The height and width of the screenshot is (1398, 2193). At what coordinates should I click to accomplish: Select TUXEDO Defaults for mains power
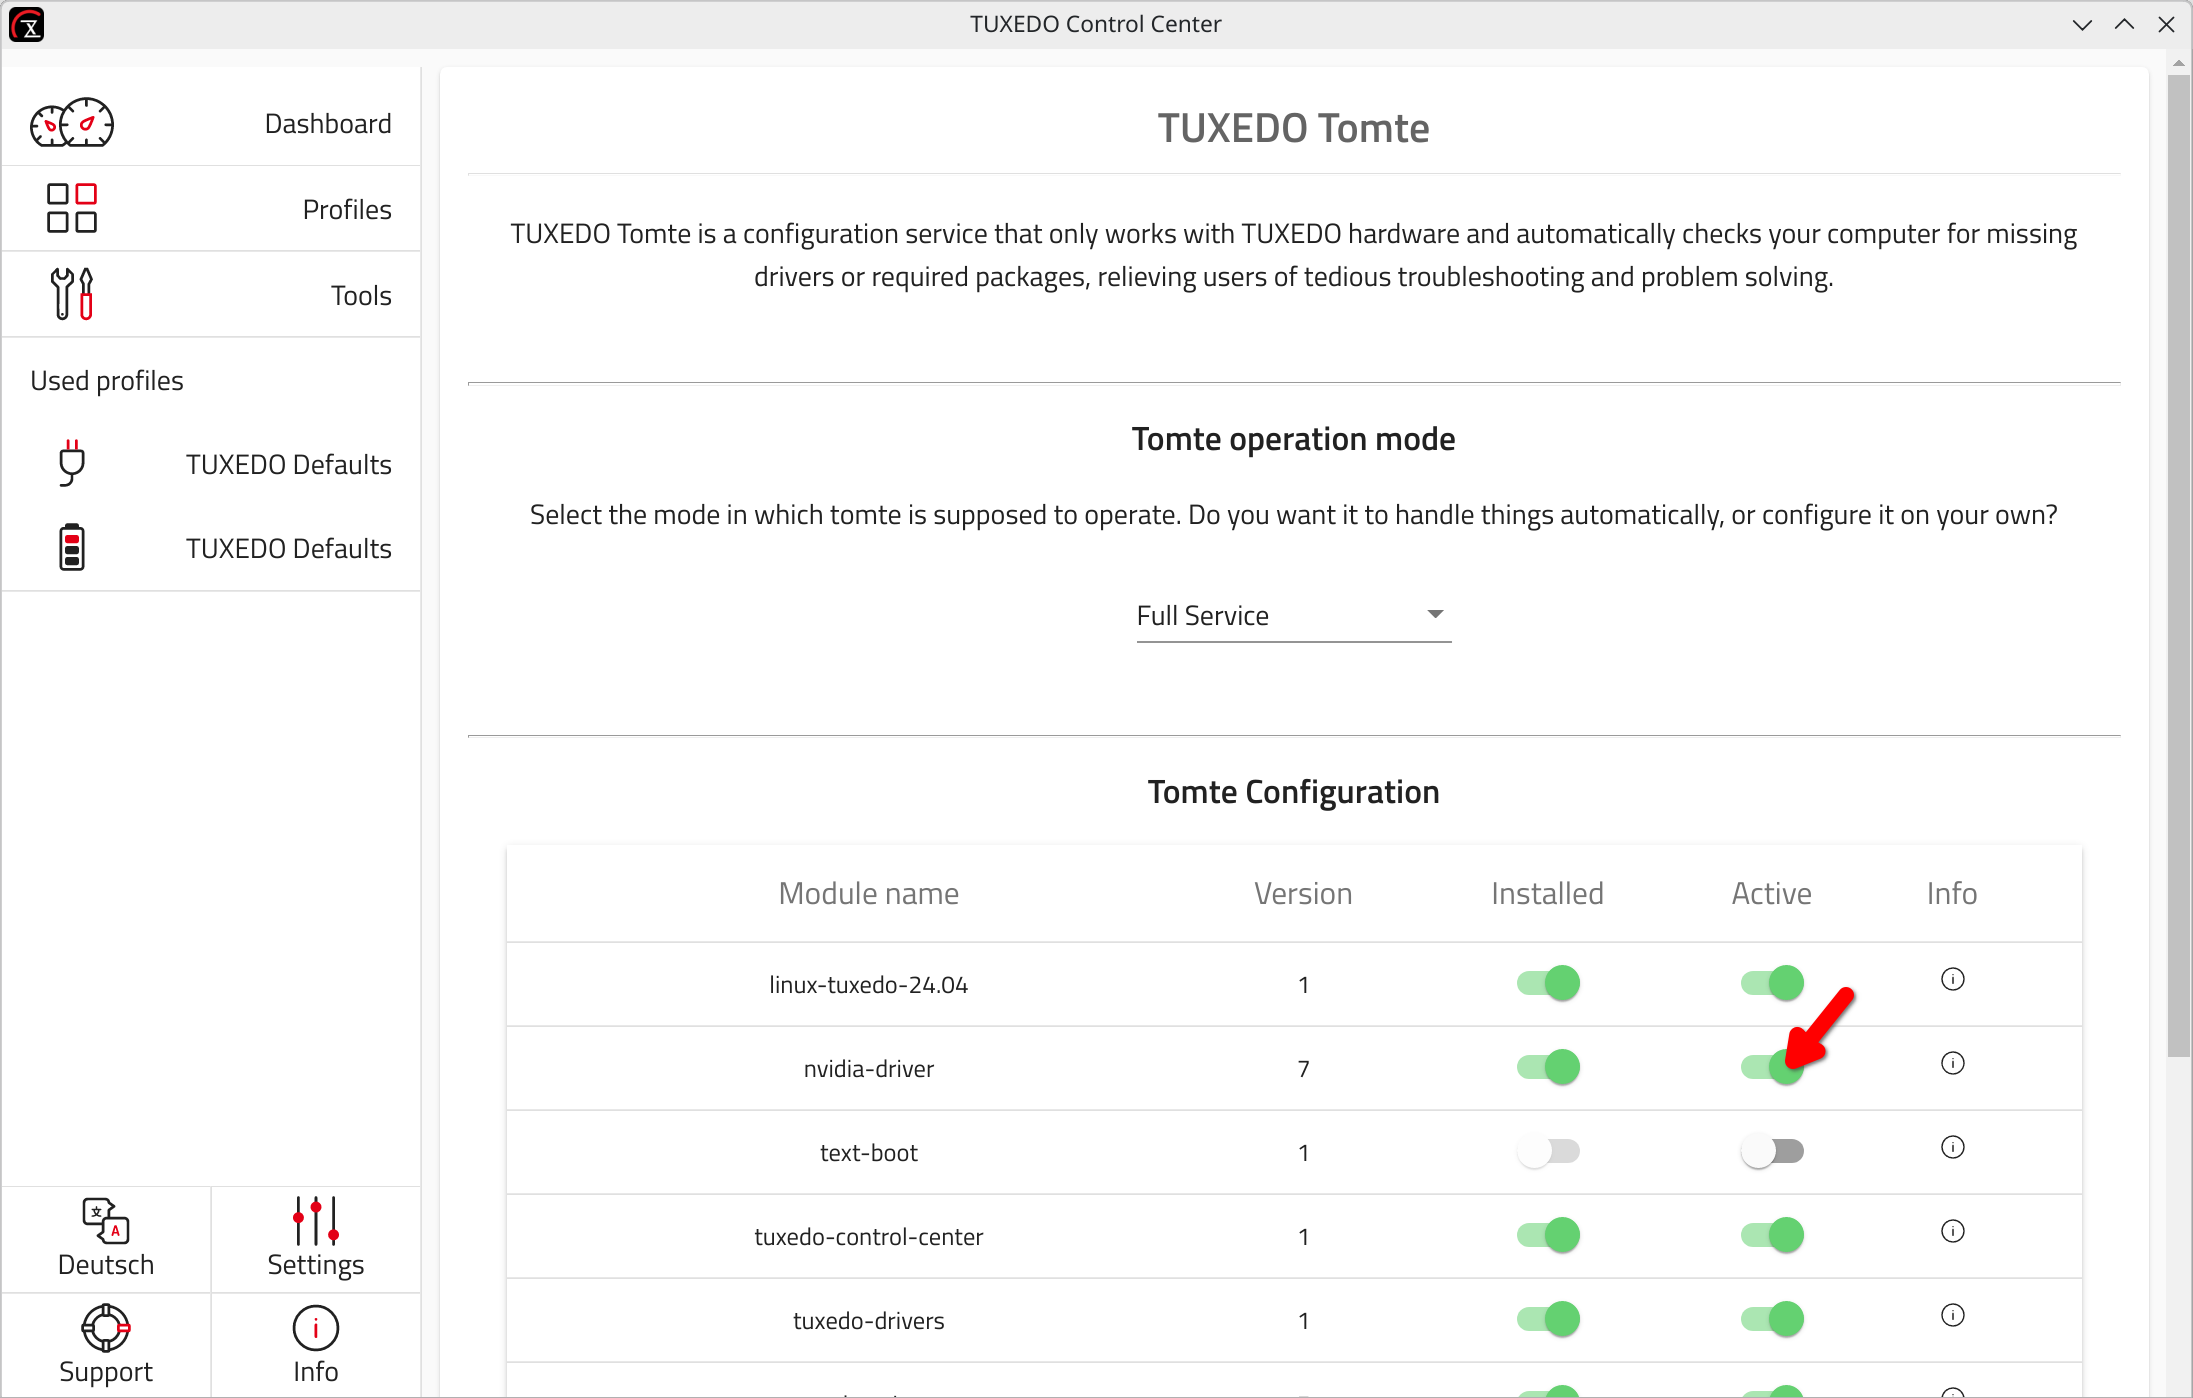pyautogui.click(x=289, y=464)
